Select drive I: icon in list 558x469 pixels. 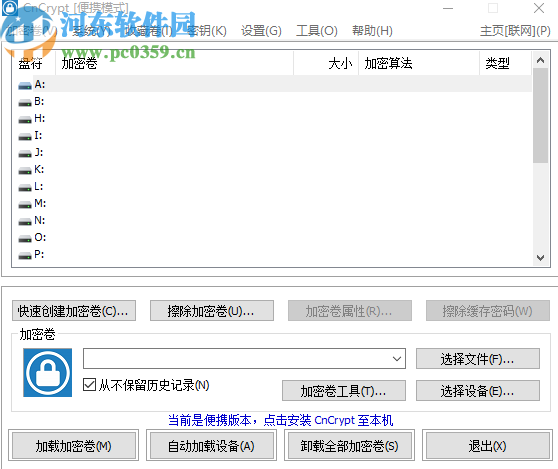(25, 136)
